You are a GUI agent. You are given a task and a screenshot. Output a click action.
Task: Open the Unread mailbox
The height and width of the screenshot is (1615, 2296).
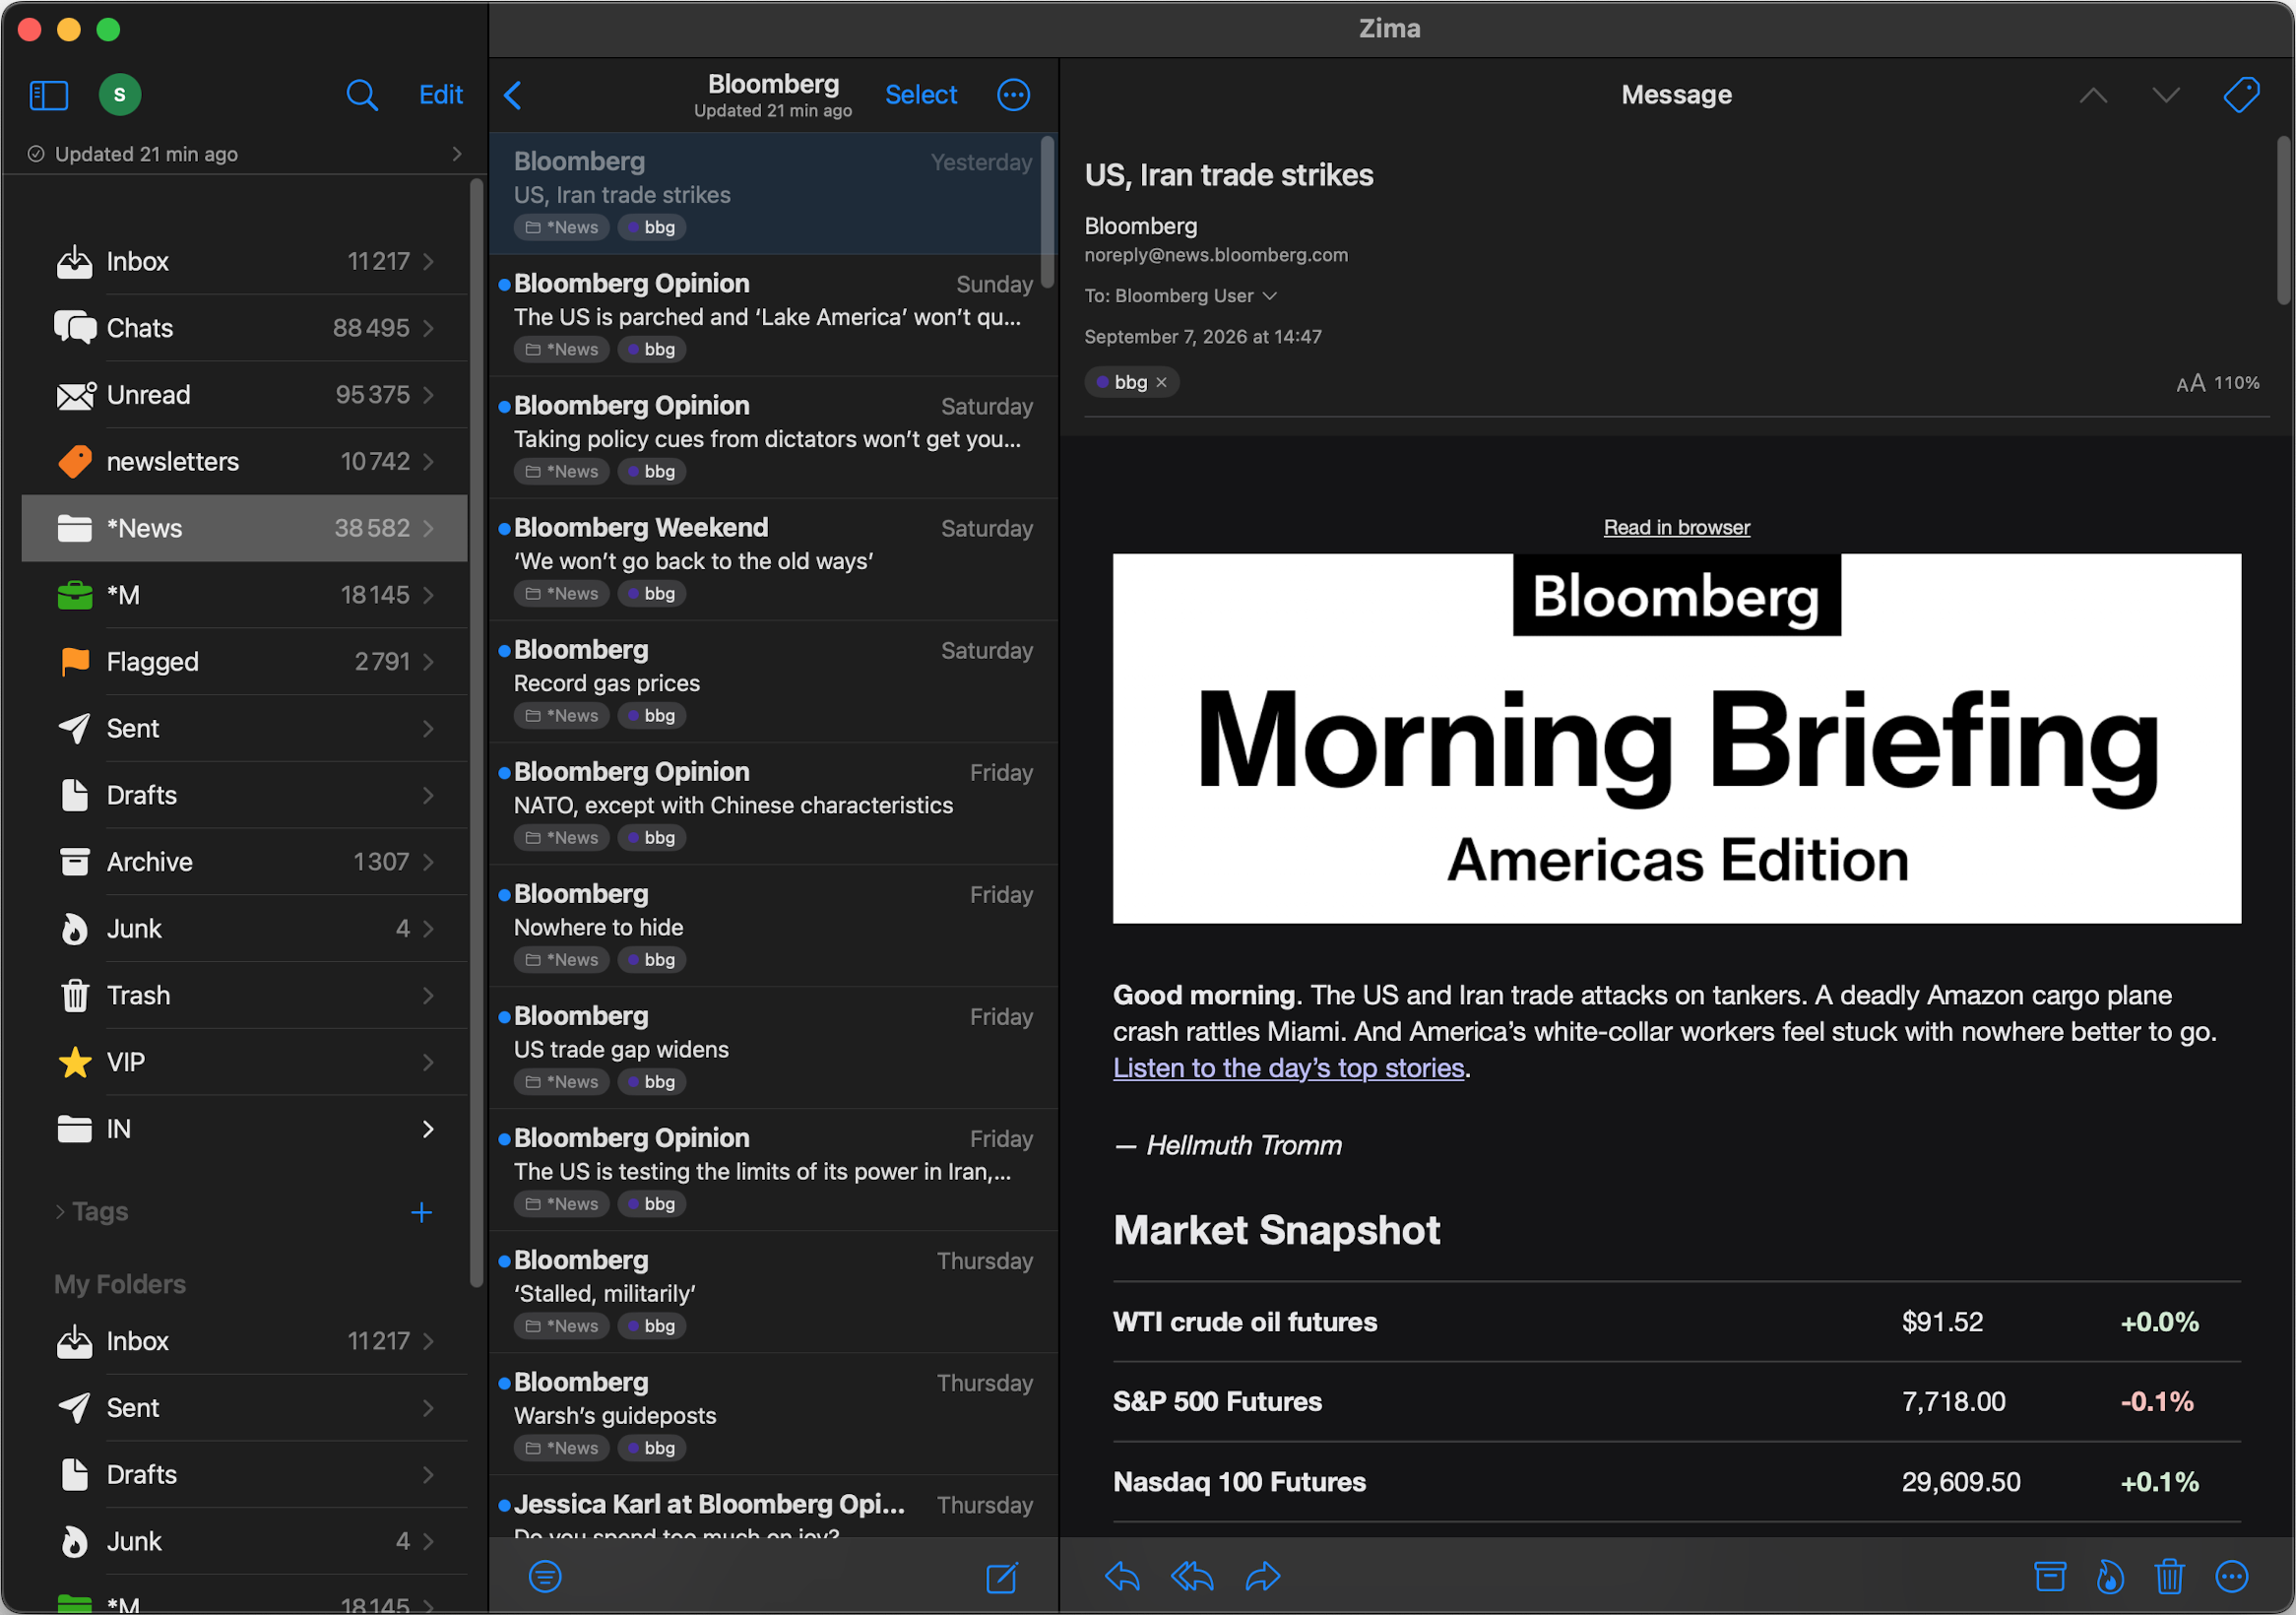(245, 395)
